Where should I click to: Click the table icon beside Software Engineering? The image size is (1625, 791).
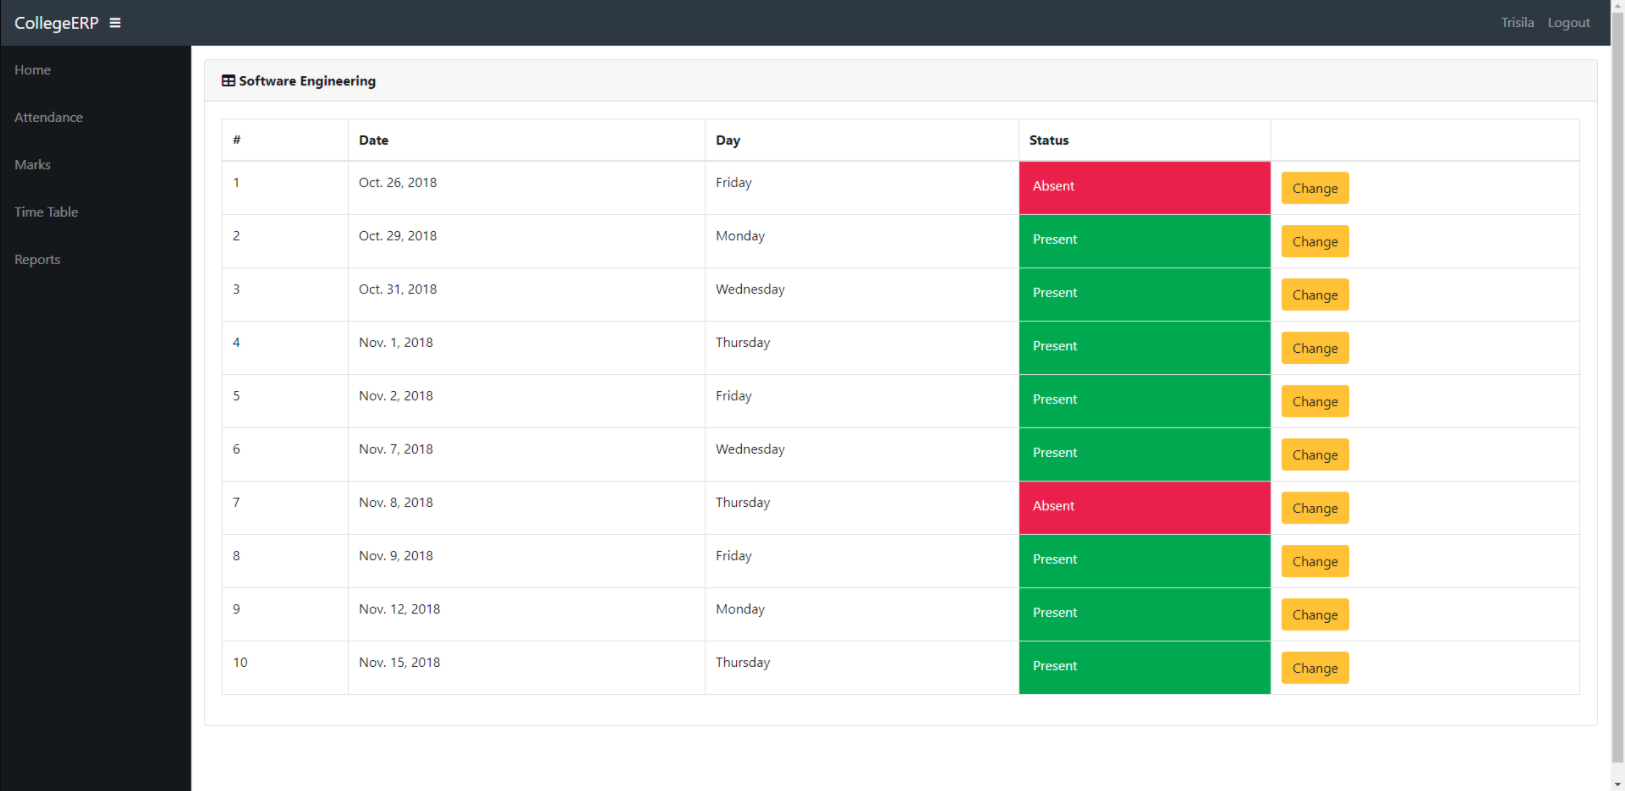click(x=228, y=81)
